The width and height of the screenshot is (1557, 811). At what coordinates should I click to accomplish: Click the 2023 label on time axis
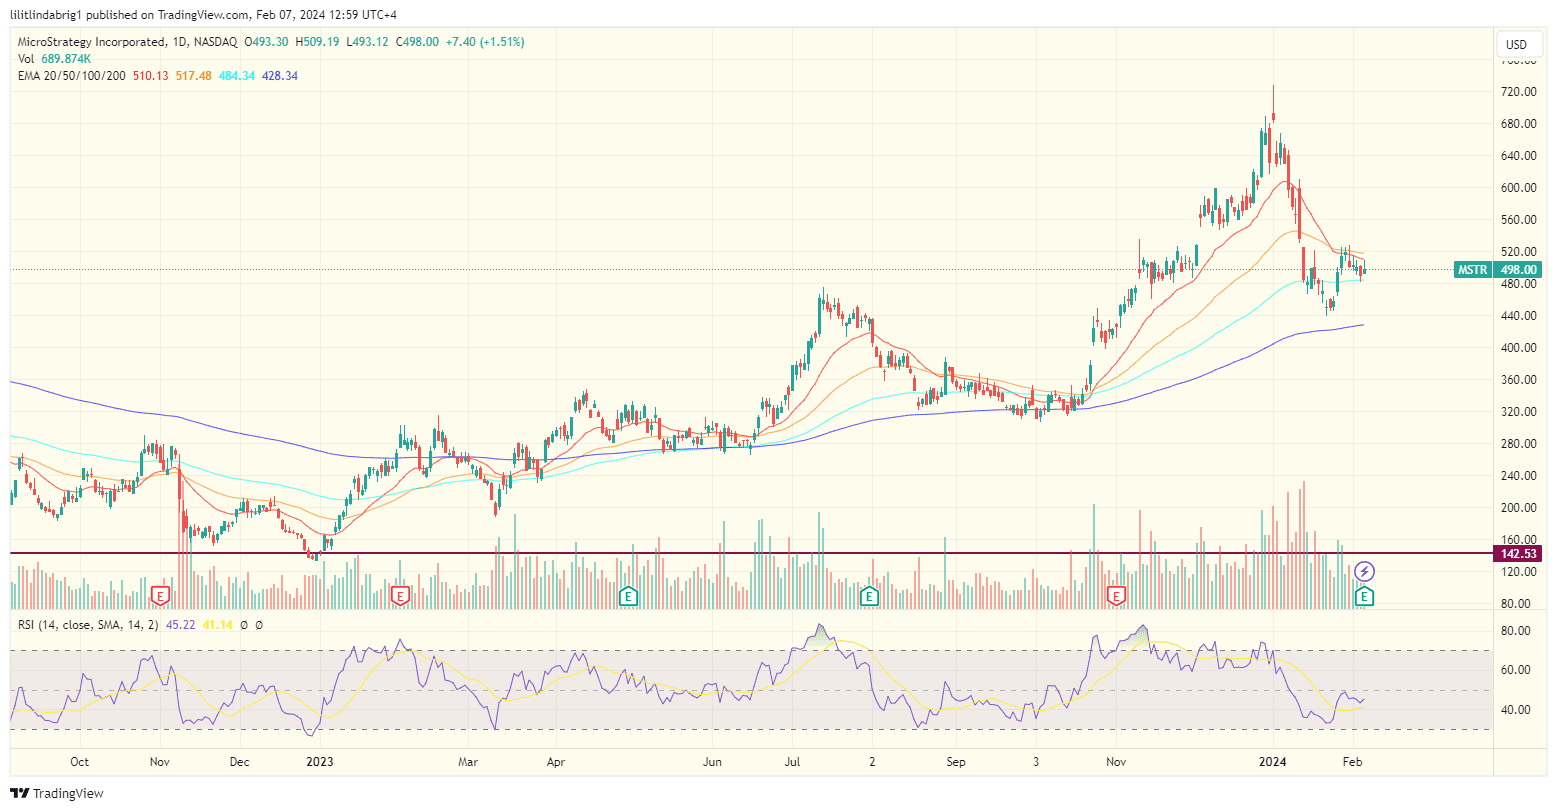pyautogui.click(x=320, y=761)
